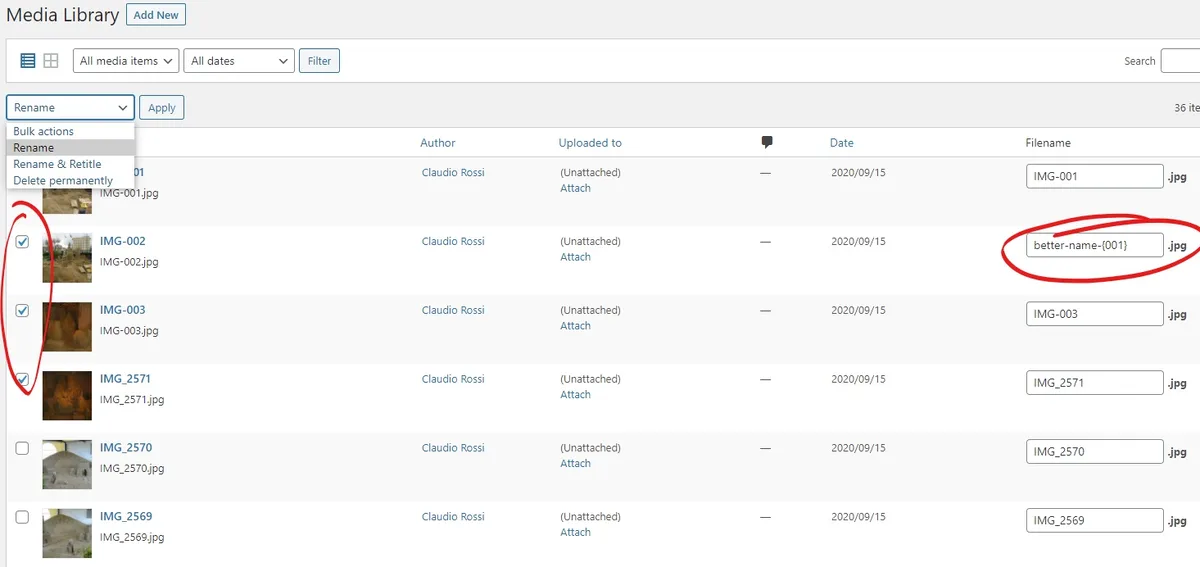This screenshot has width=1200, height=567.
Task: Open the IMG-002 thumbnail image
Action: tap(67, 259)
